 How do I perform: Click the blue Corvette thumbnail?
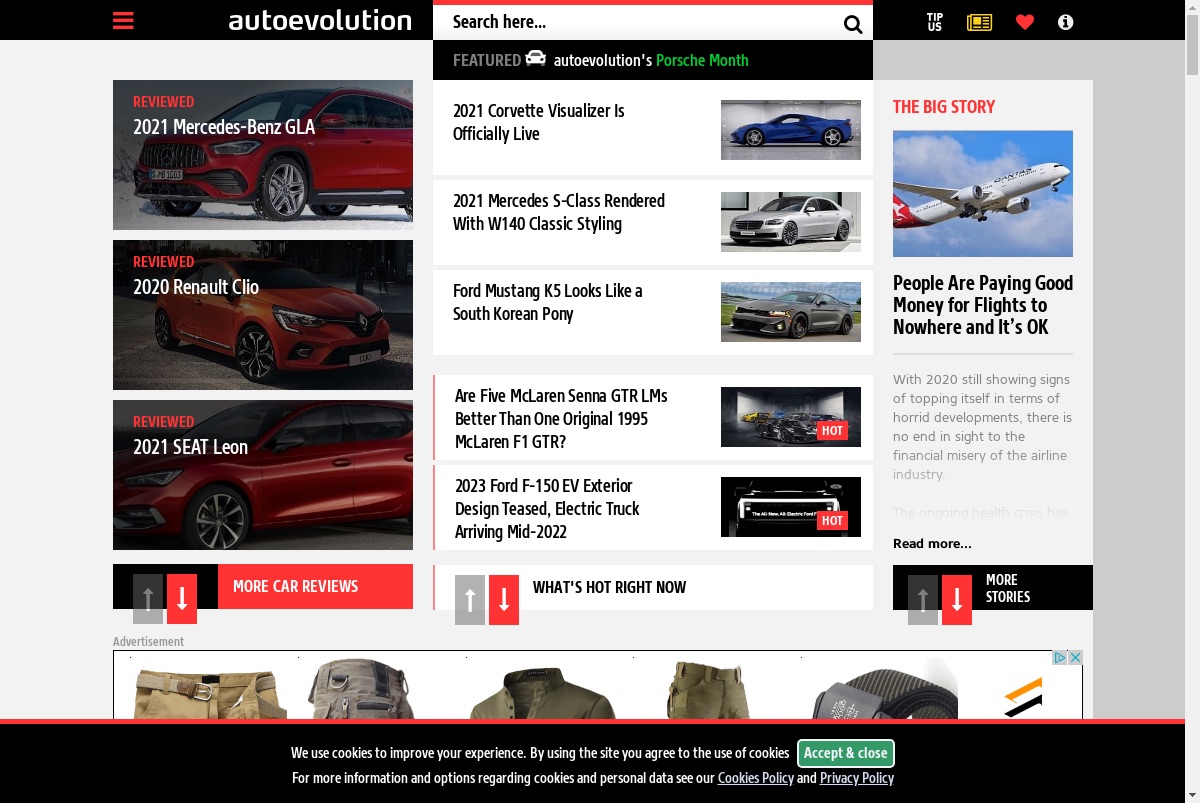791,130
